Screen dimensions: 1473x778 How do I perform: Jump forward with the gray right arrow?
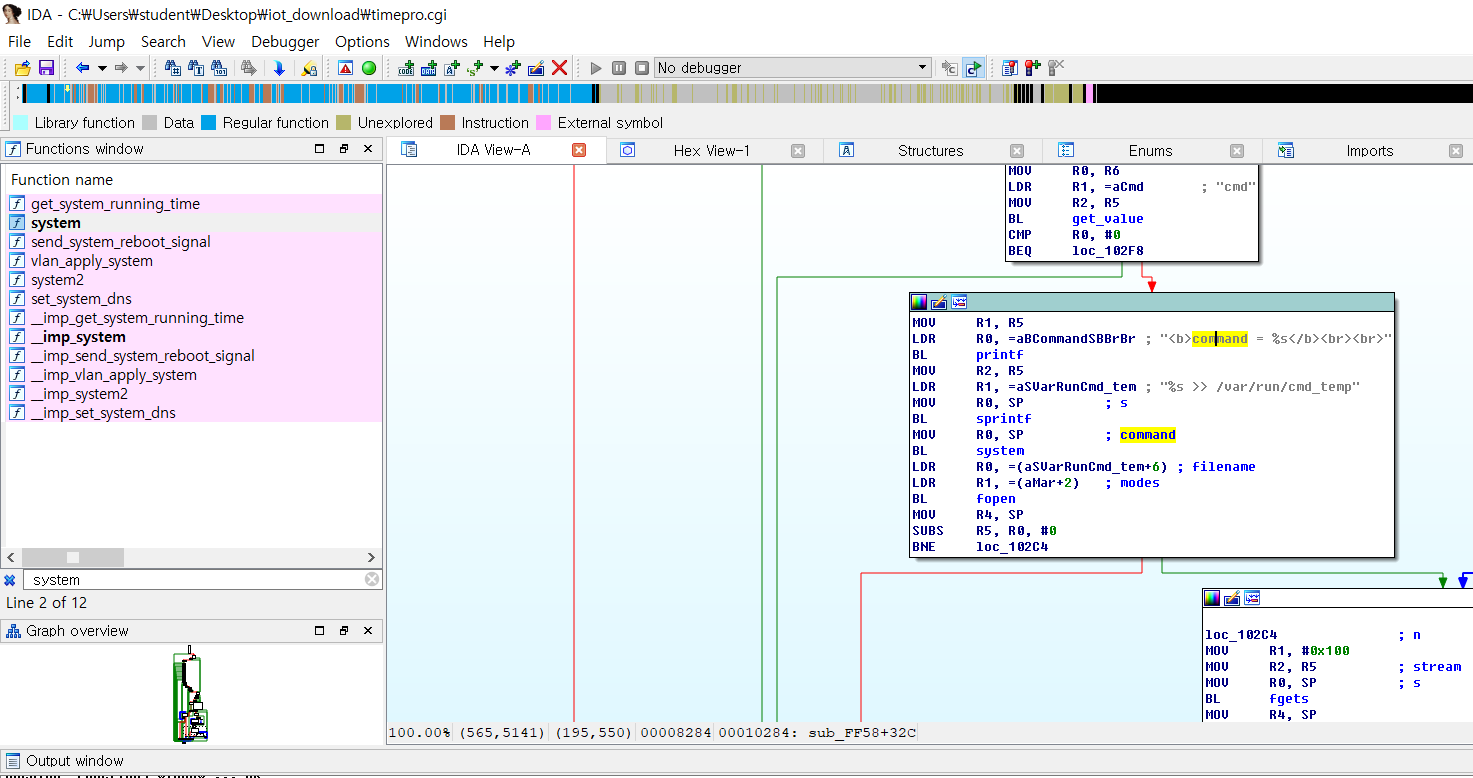click(x=121, y=68)
